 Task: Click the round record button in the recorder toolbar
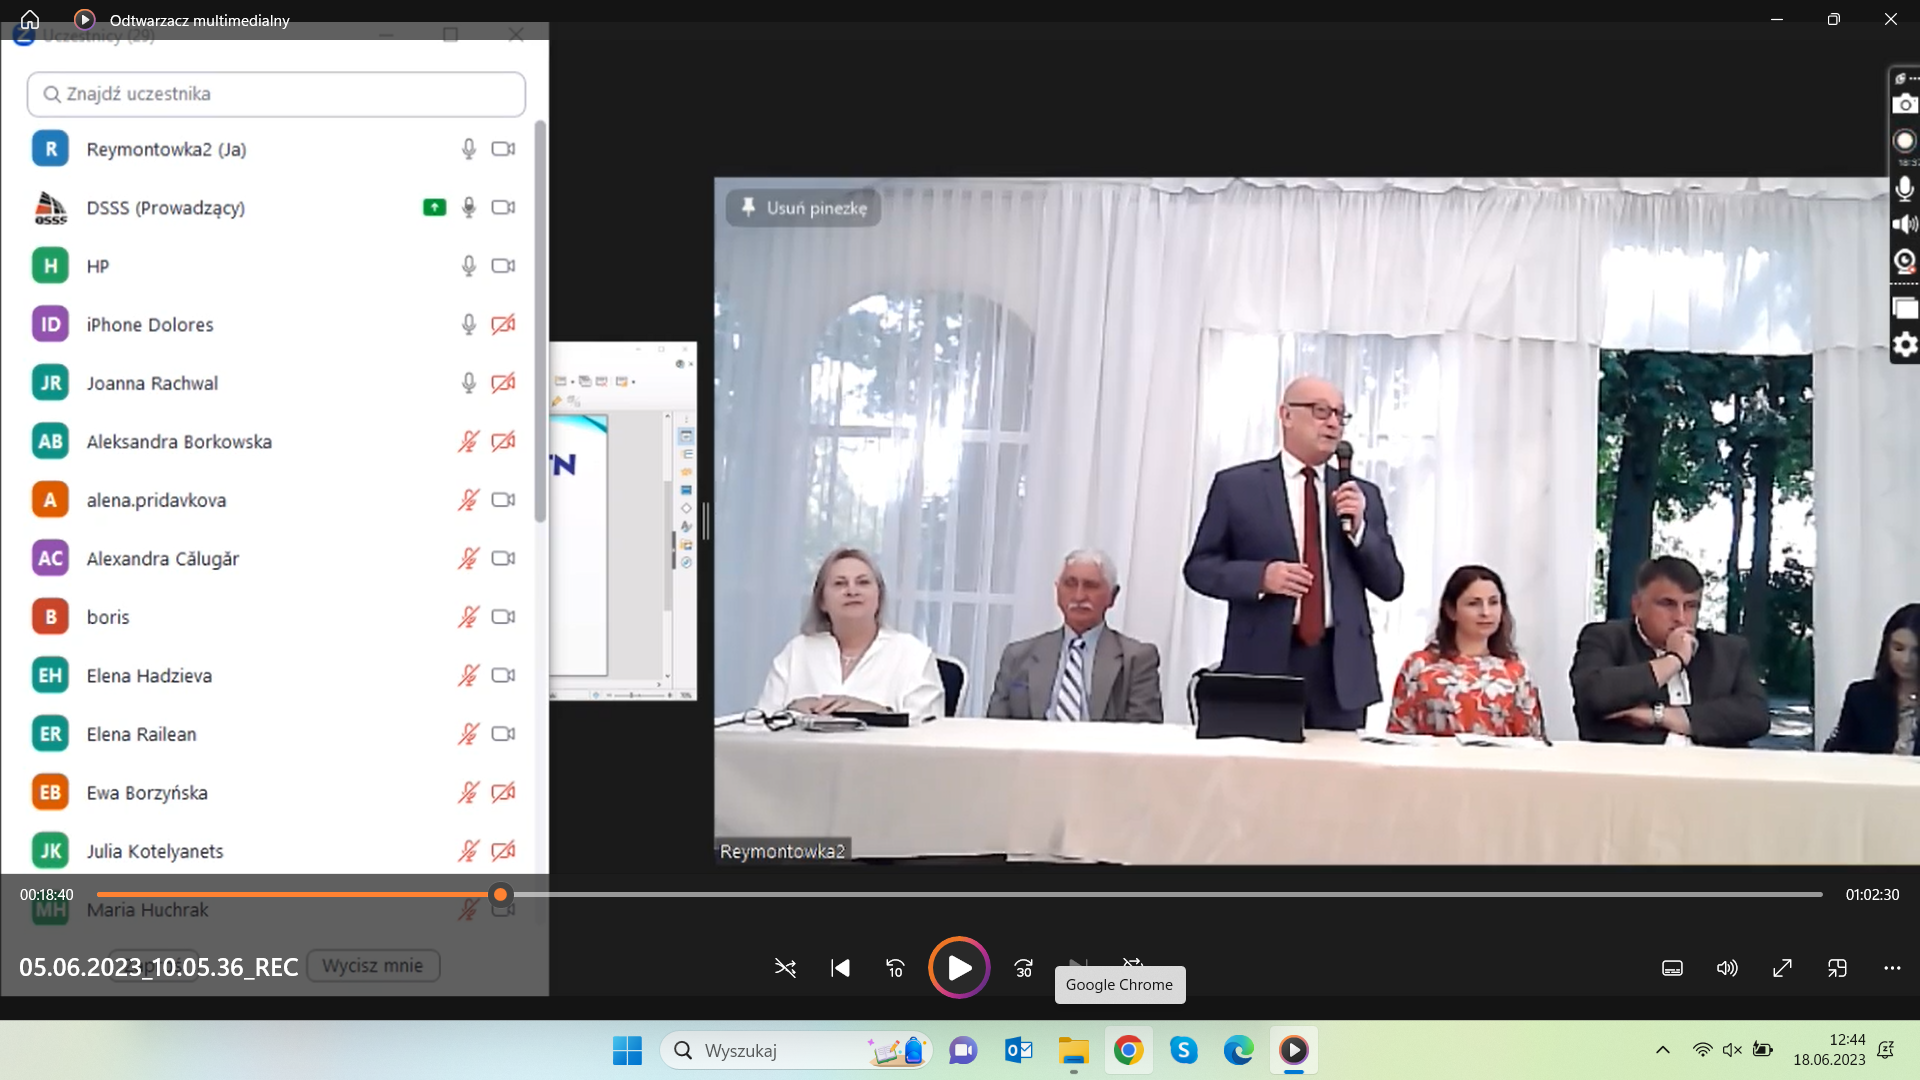(1905, 141)
